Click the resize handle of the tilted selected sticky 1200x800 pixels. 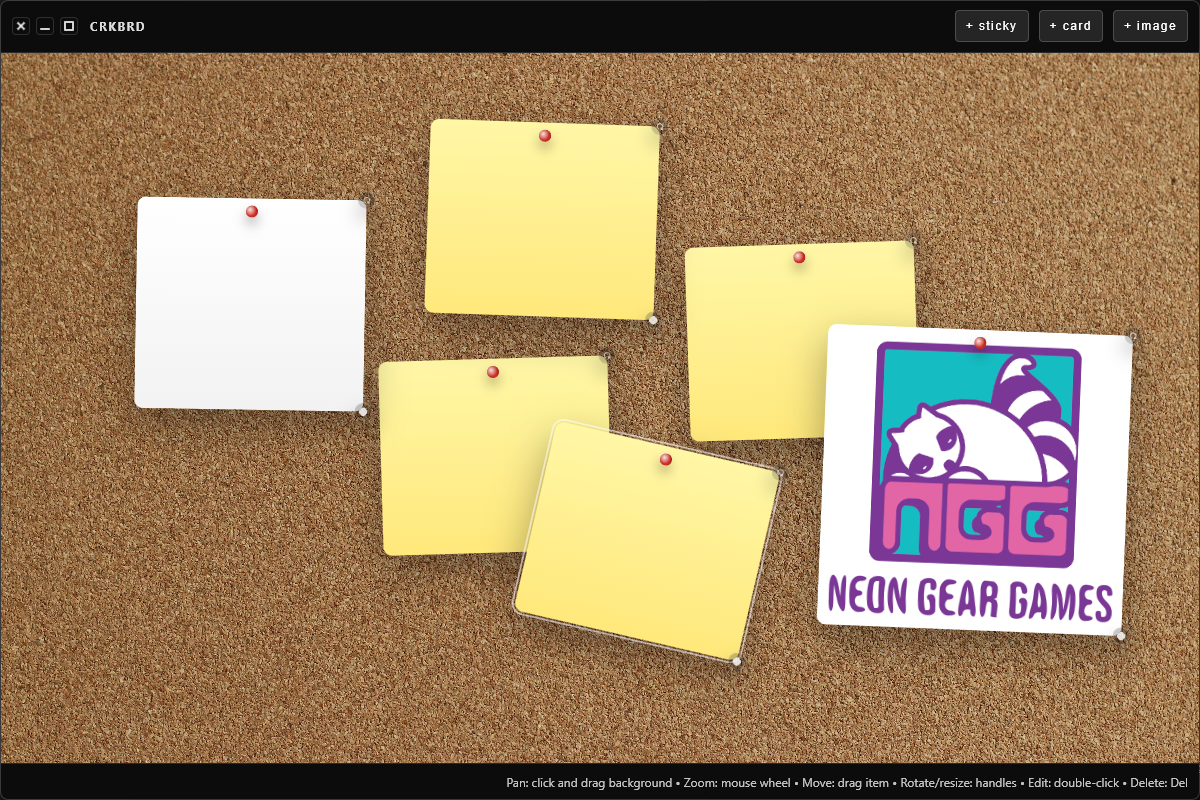(x=737, y=660)
